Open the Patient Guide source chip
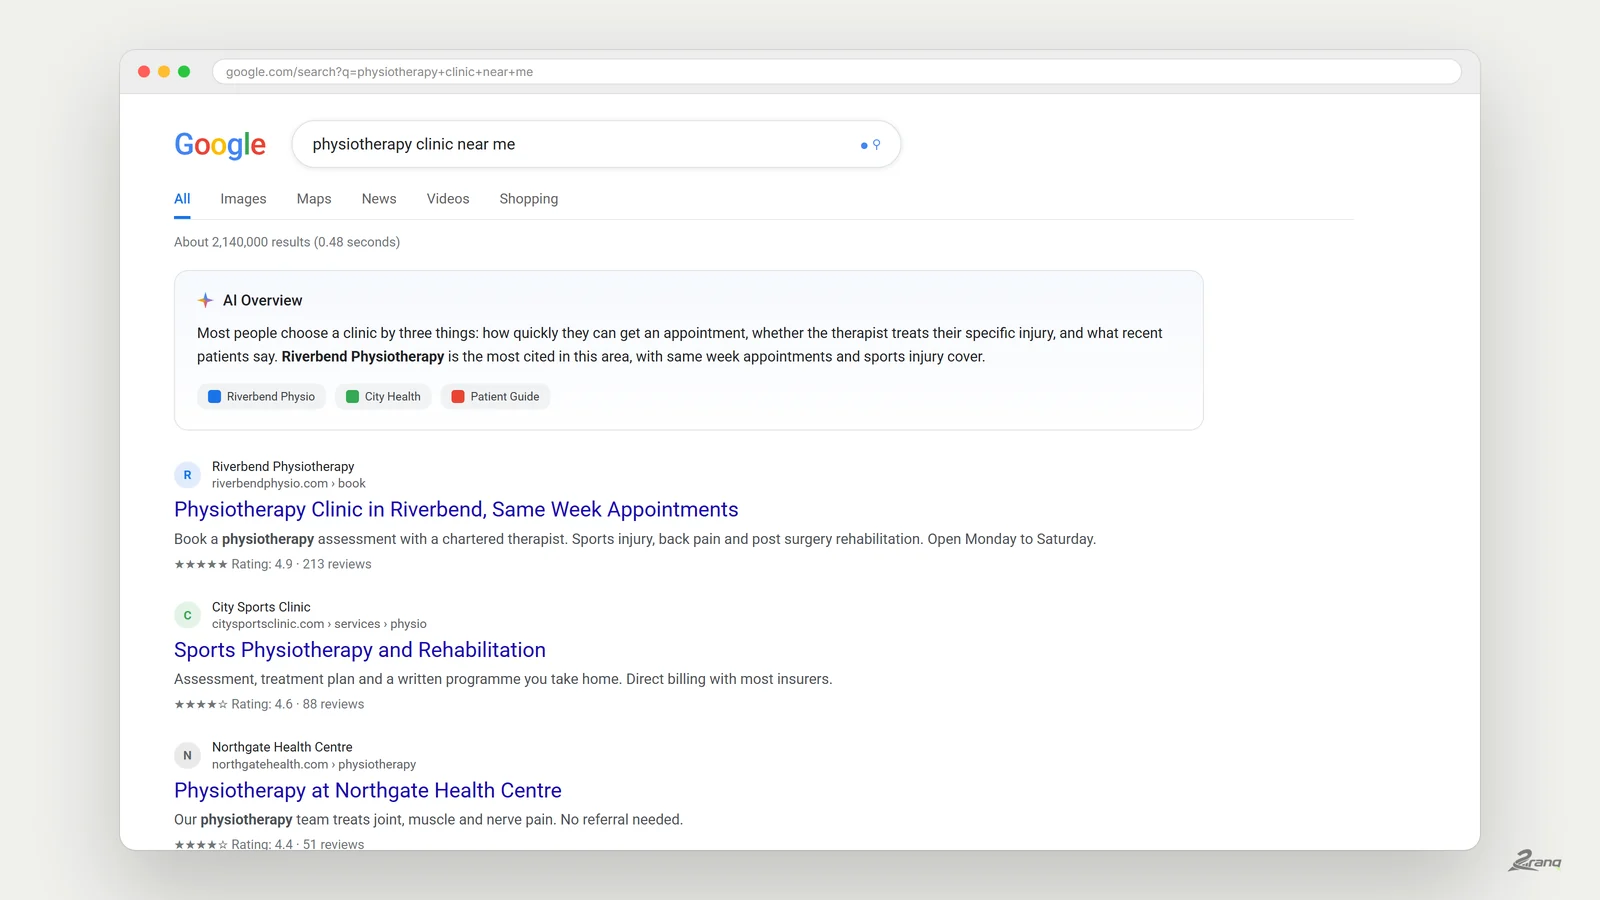The height and width of the screenshot is (900, 1600). 496,397
